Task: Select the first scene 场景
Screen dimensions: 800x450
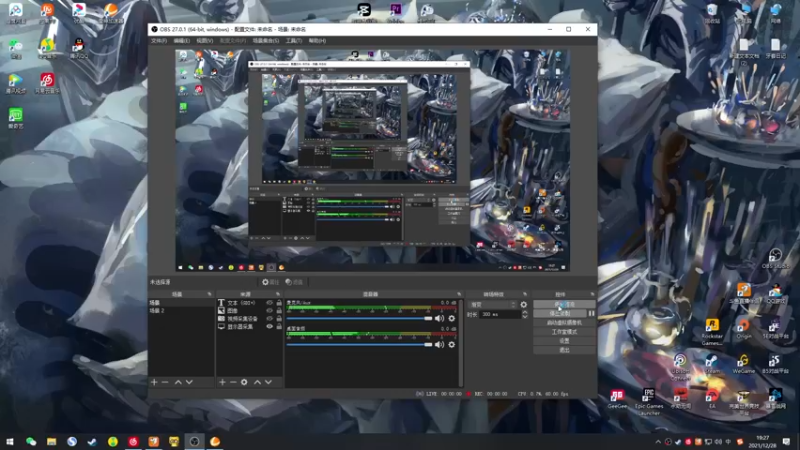Action: pos(181,303)
